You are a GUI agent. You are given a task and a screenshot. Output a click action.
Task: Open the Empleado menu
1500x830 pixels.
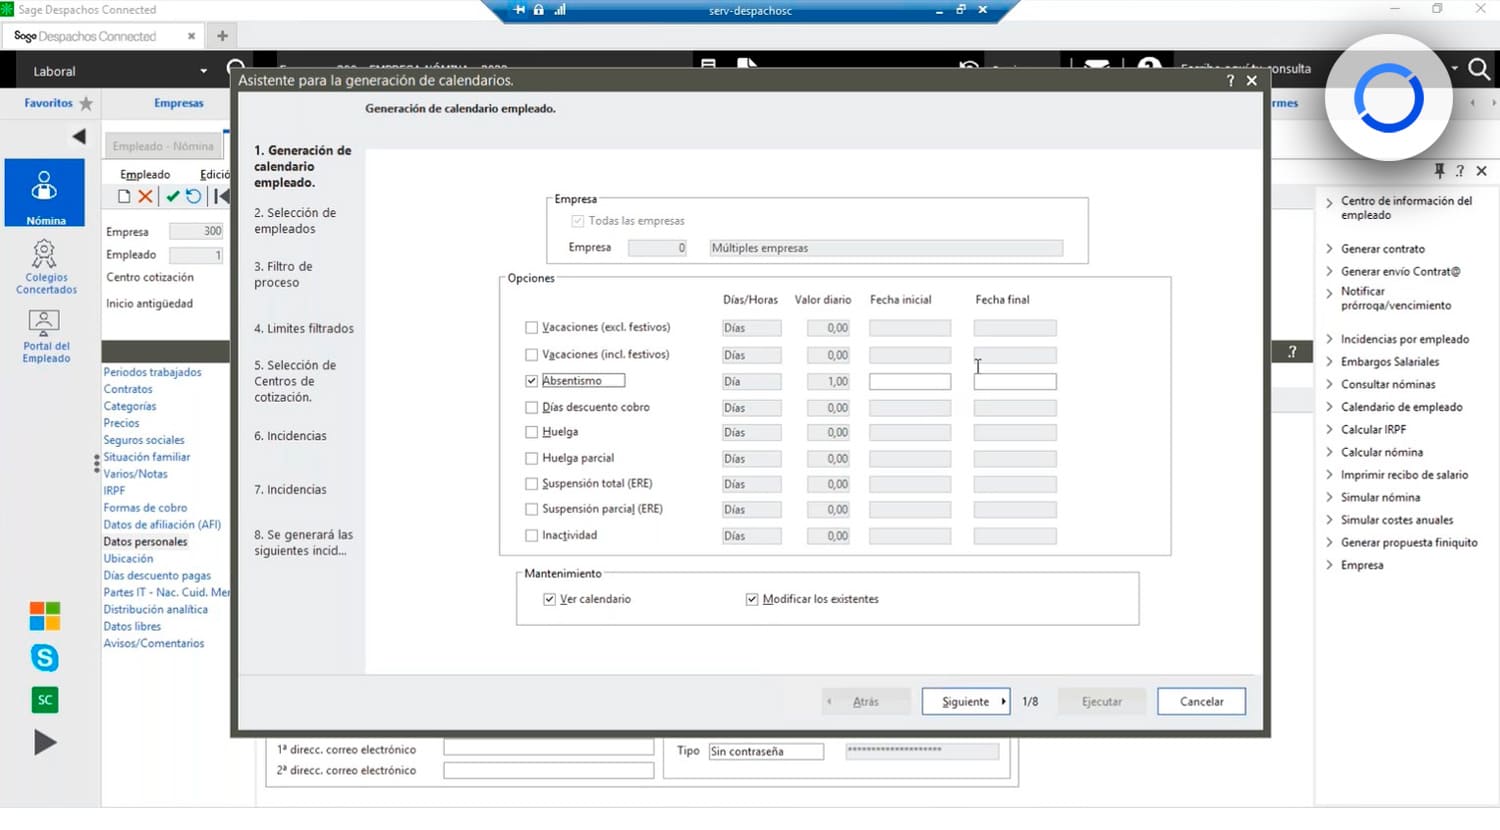pos(143,173)
